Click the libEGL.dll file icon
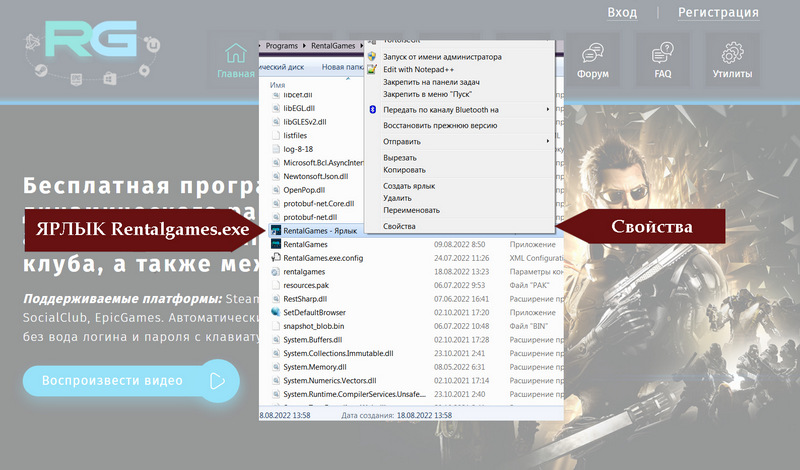800x470 pixels. pos(276,108)
